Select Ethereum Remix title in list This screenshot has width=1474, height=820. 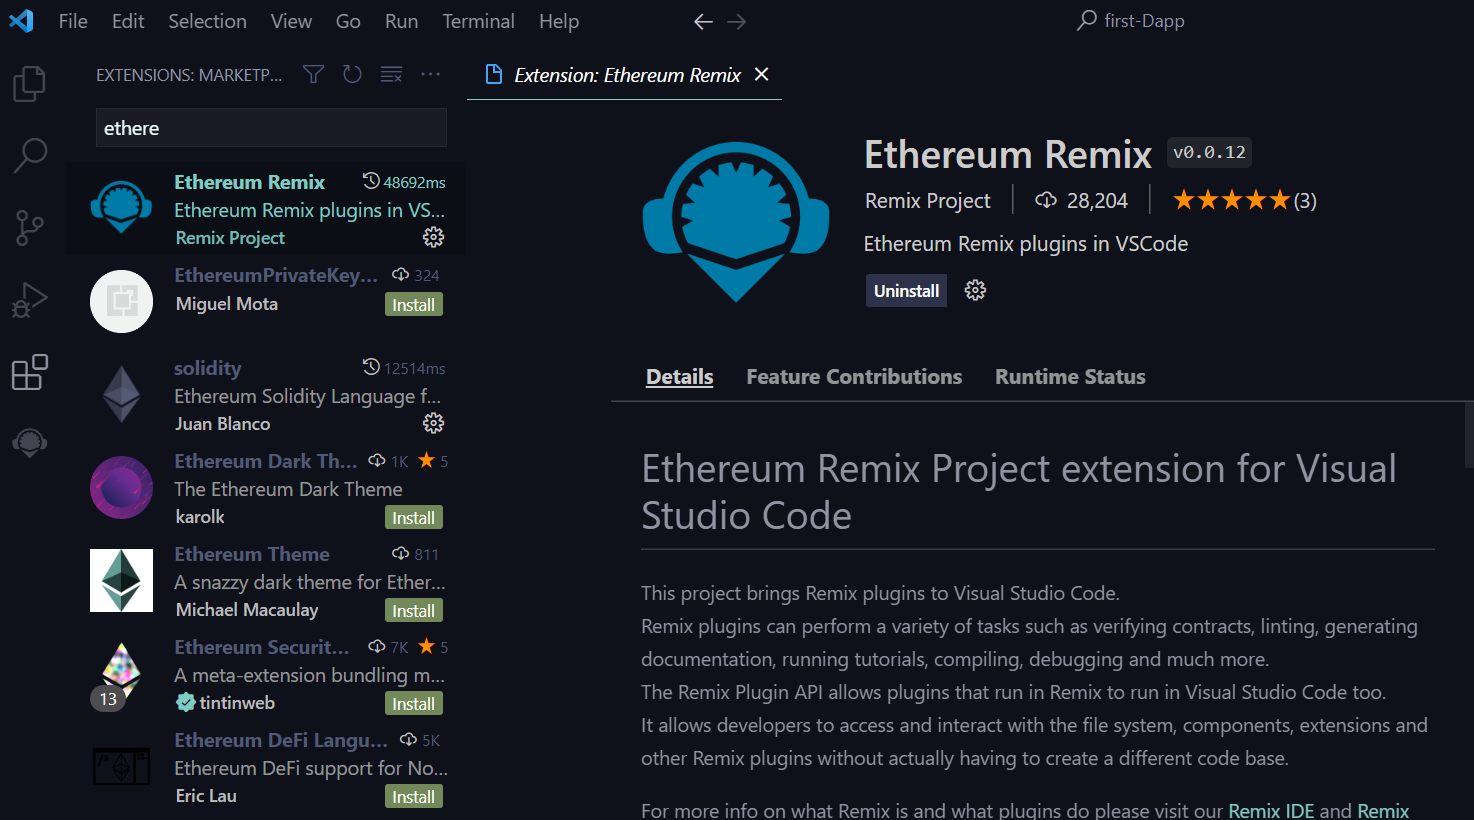click(x=249, y=182)
